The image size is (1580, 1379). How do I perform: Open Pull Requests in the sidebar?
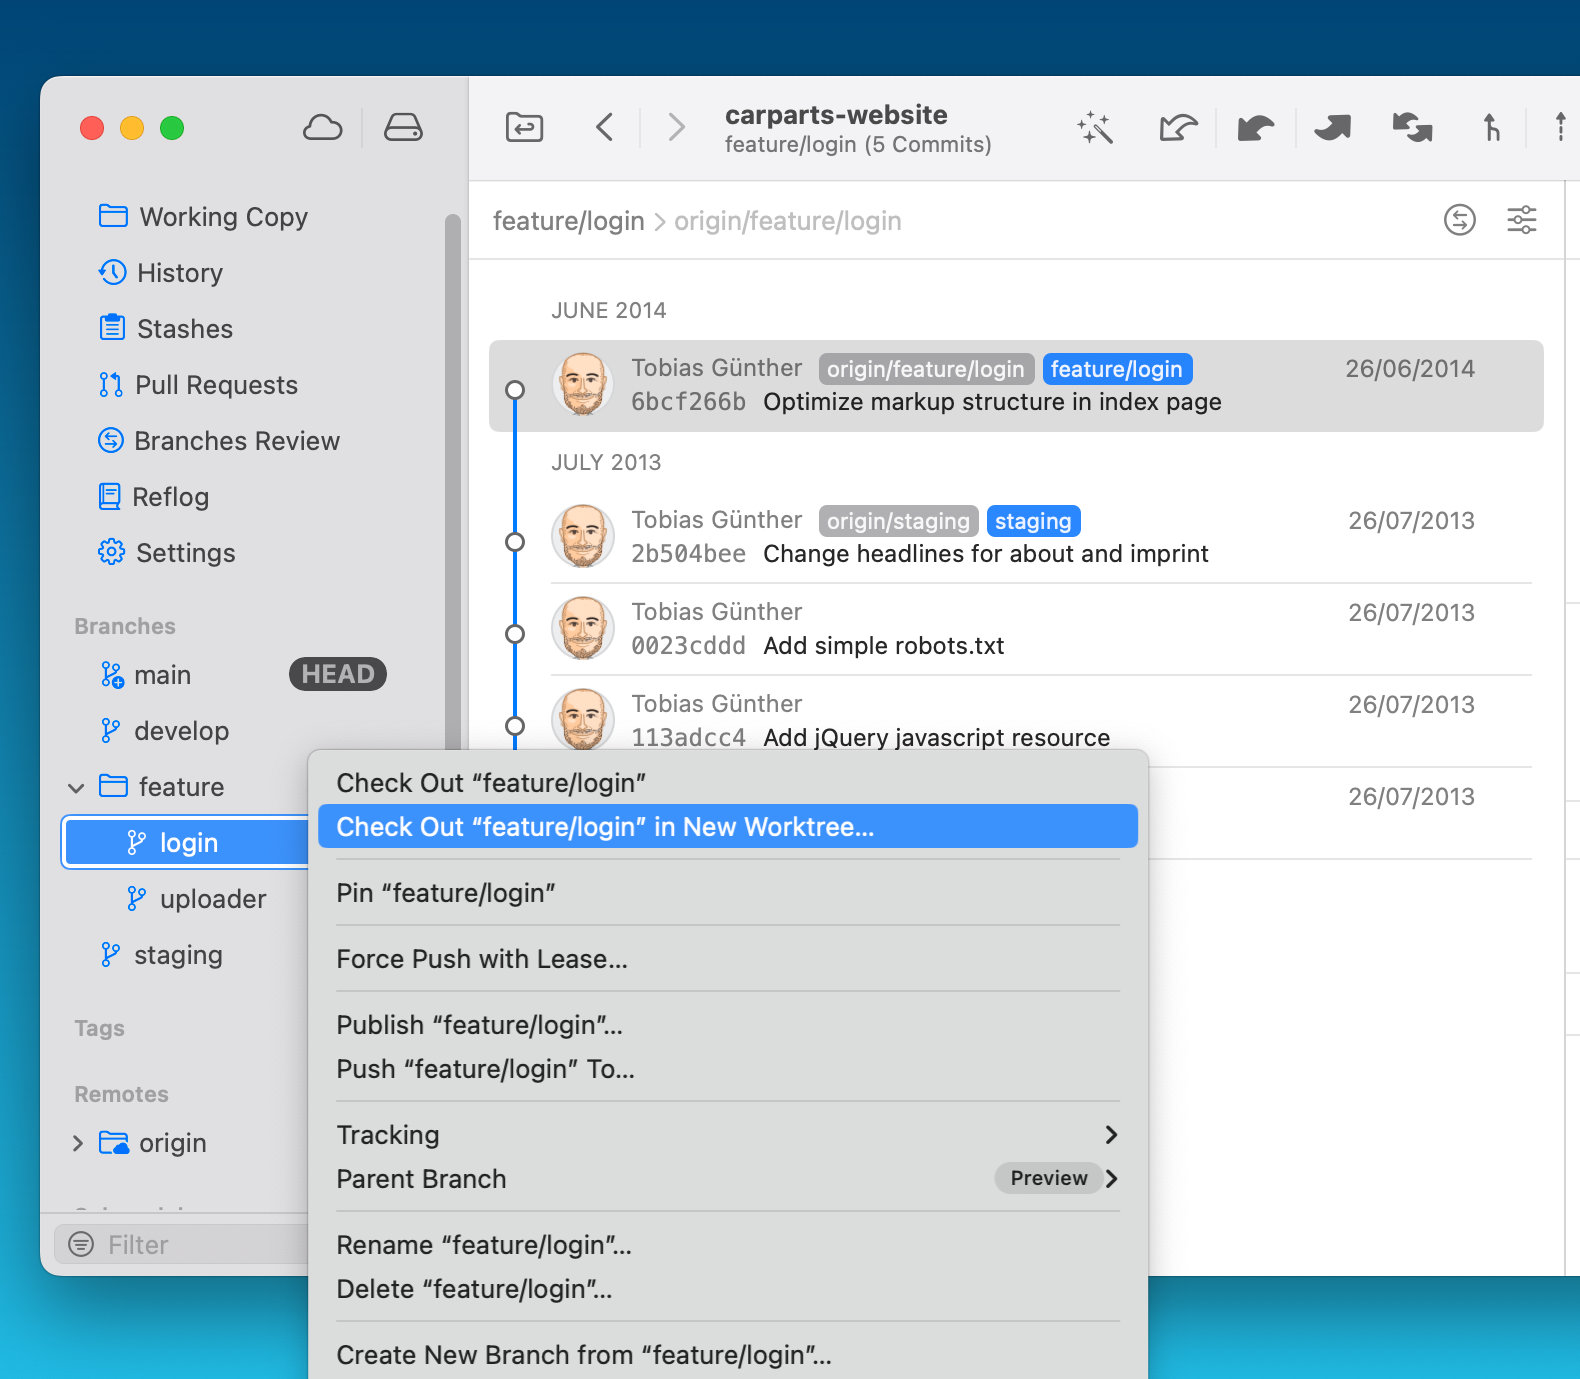(216, 385)
